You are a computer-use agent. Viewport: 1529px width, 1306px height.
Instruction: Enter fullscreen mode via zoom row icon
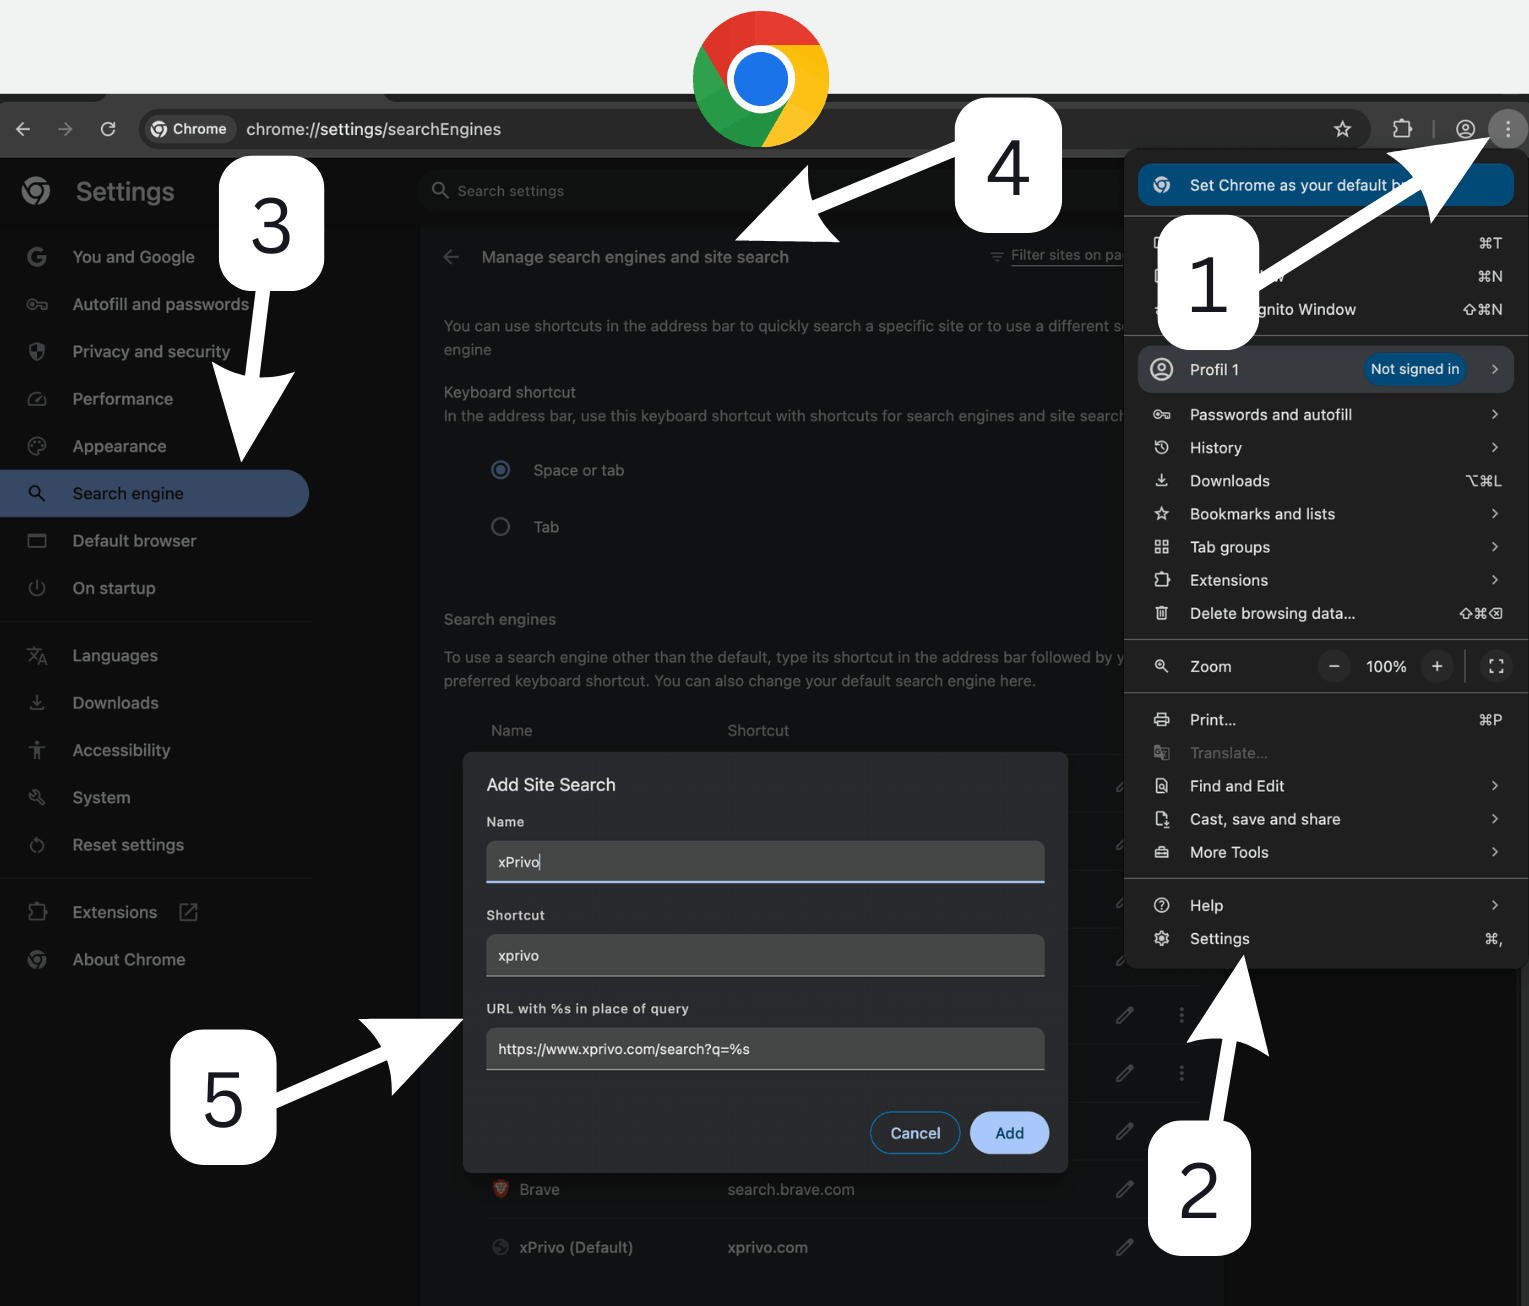point(1496,666)
